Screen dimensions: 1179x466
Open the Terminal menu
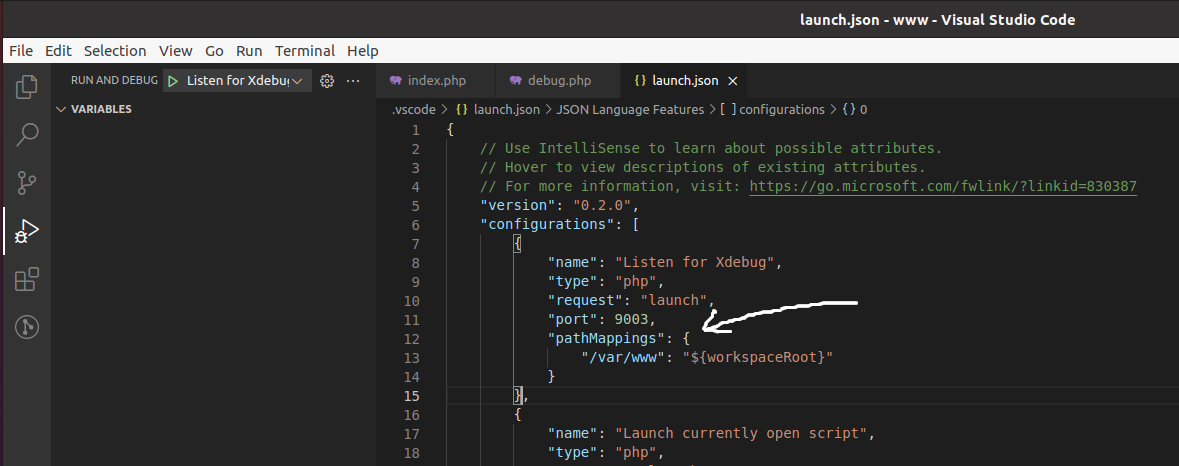pyautogui.click(x=305, y=50)
